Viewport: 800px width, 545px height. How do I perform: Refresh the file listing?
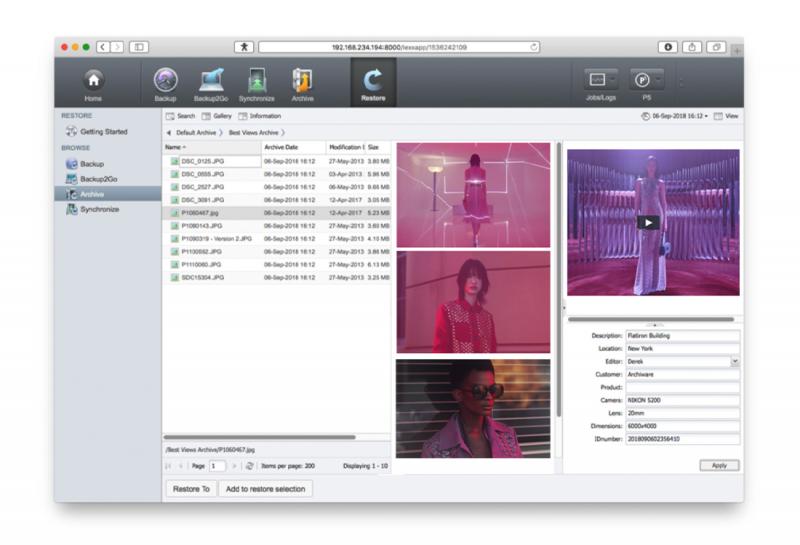coord(249,466)
